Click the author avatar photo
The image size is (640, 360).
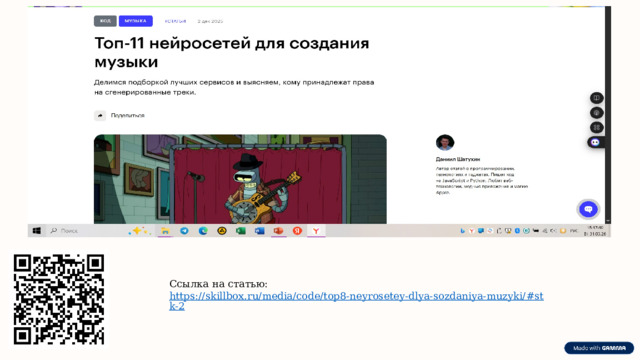[445, 142]
